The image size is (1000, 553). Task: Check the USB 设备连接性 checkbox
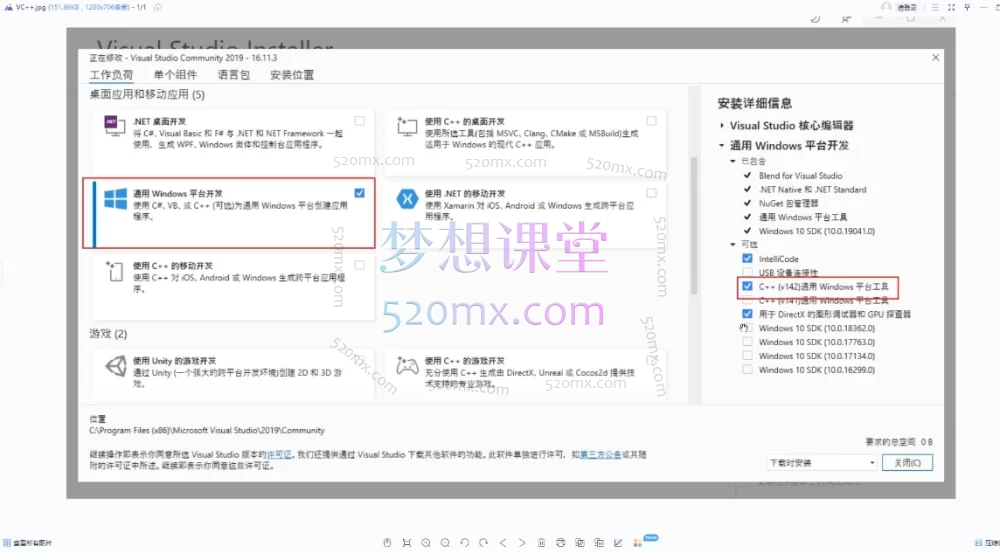coord(747,272)
